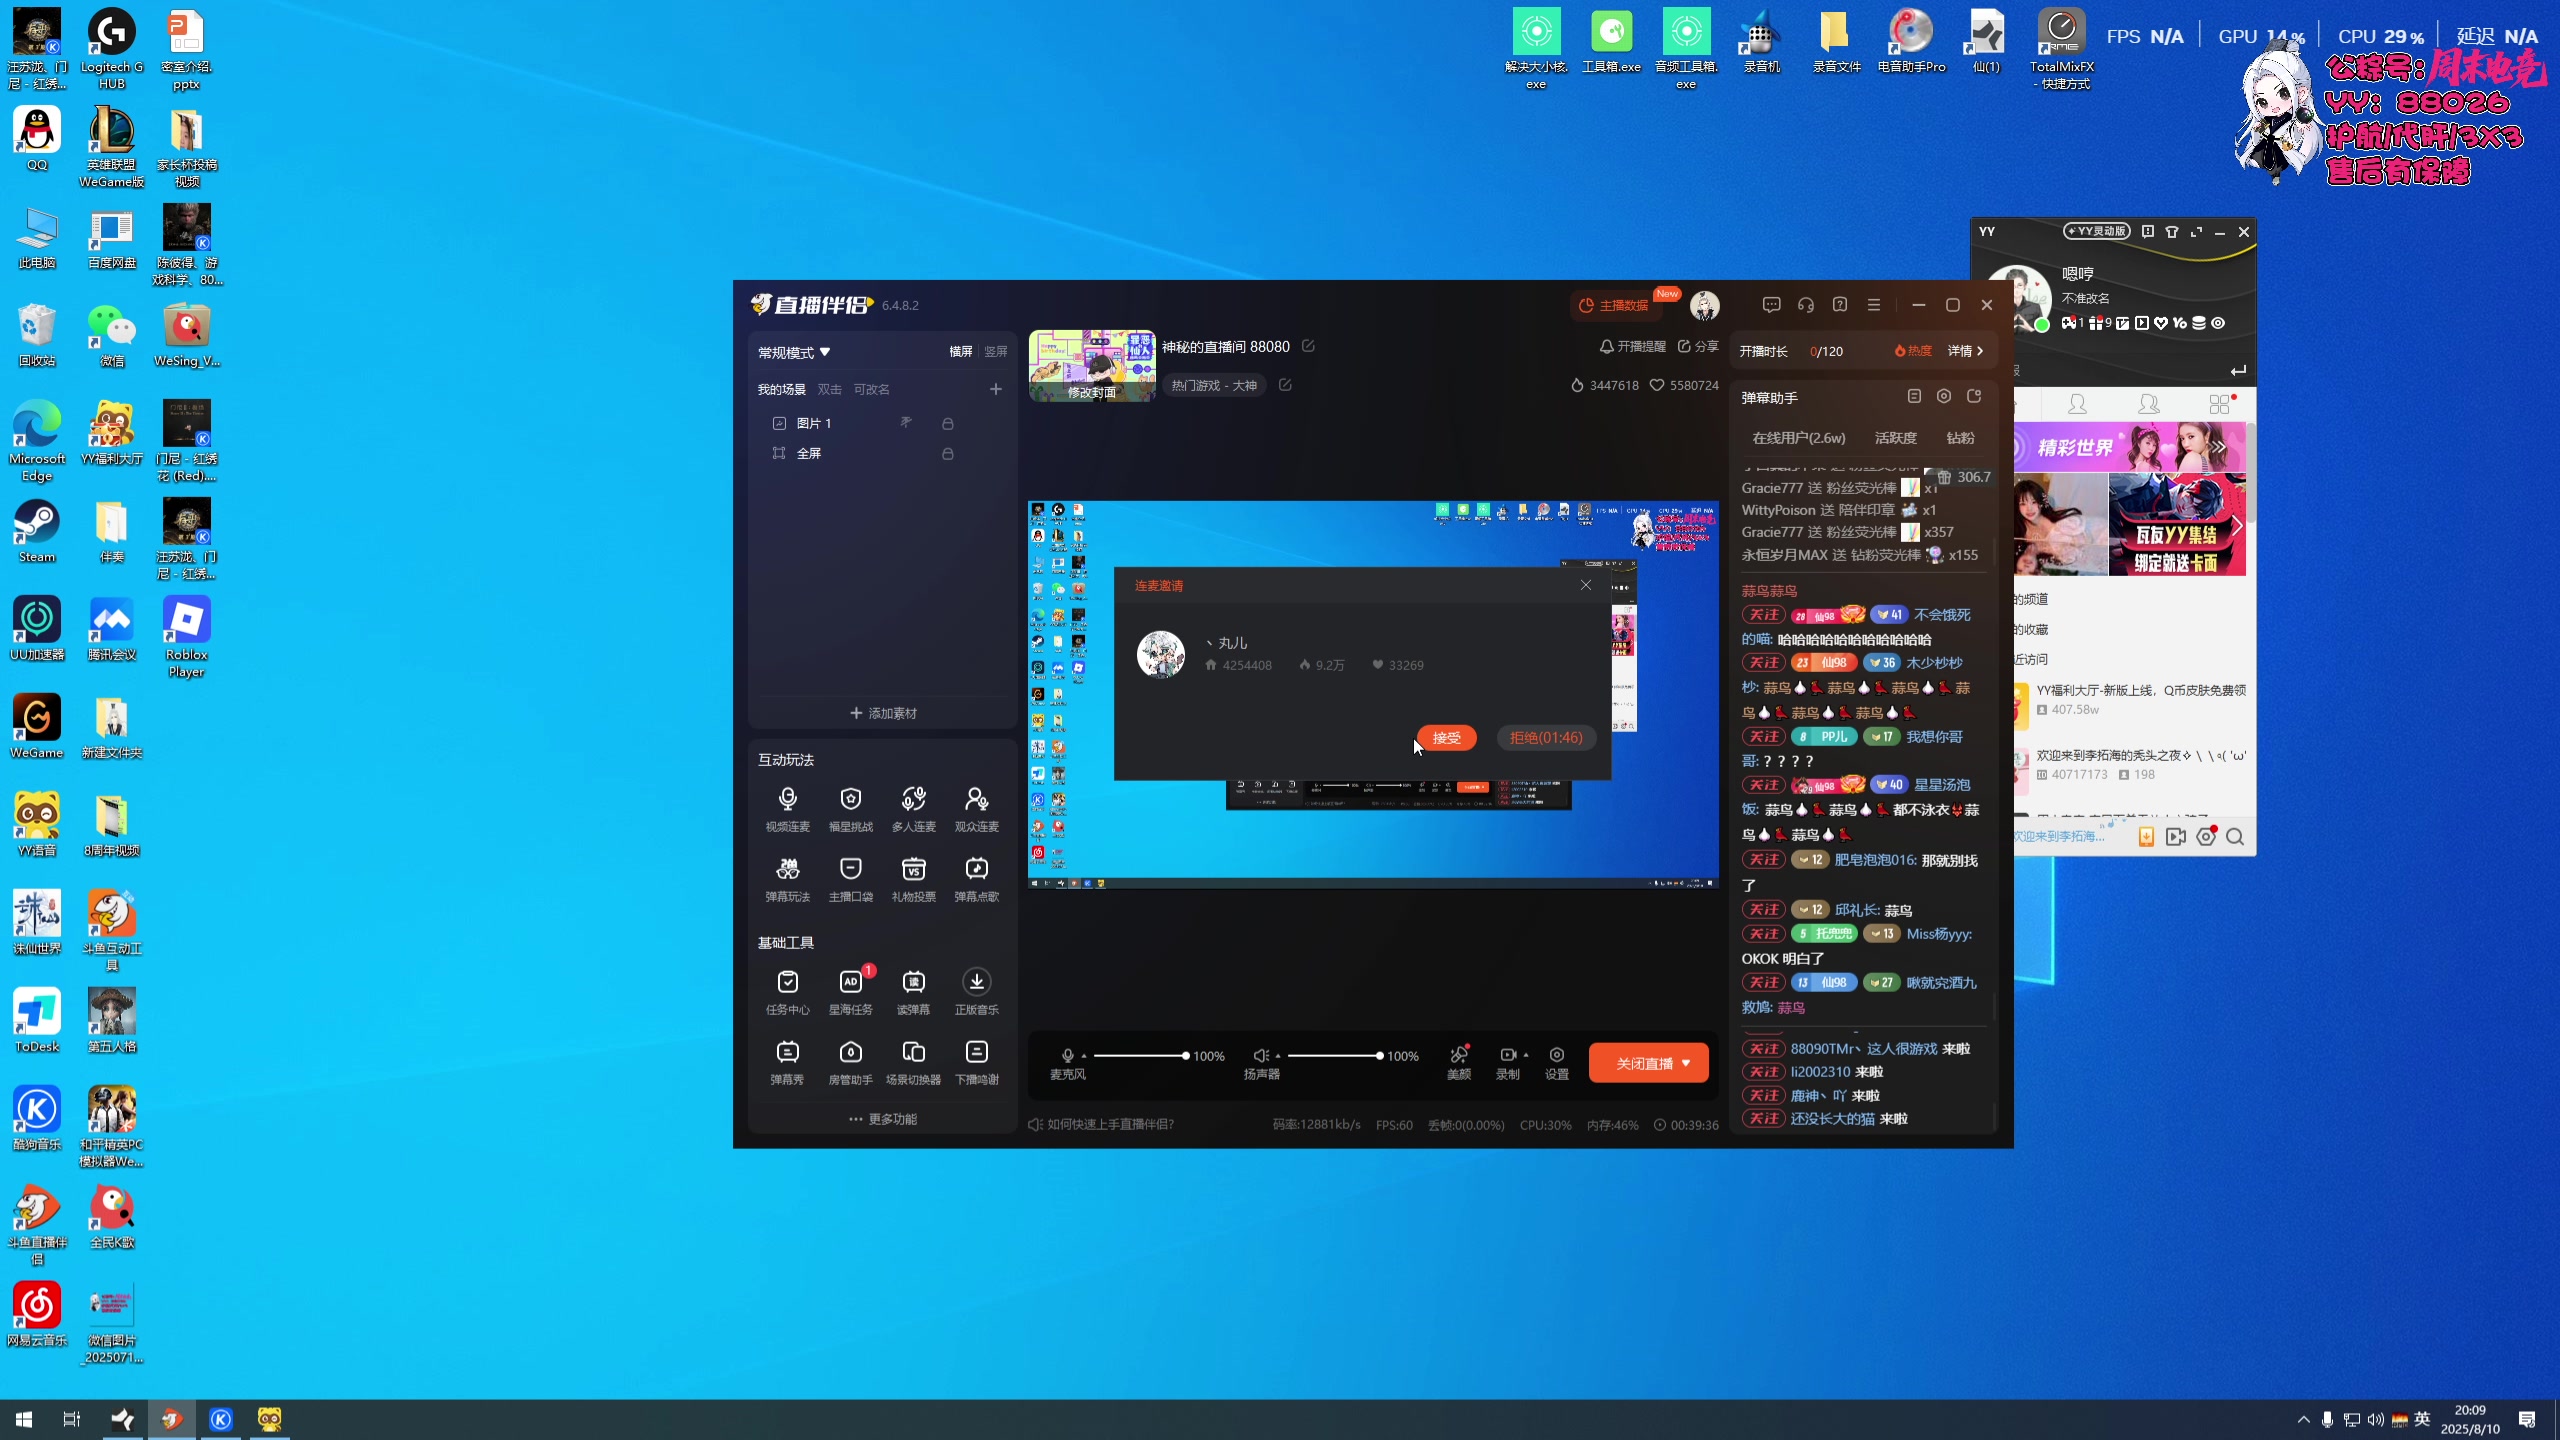
Task: Open 弹幕点歌 song request tool
Action: tap(976, 879)
